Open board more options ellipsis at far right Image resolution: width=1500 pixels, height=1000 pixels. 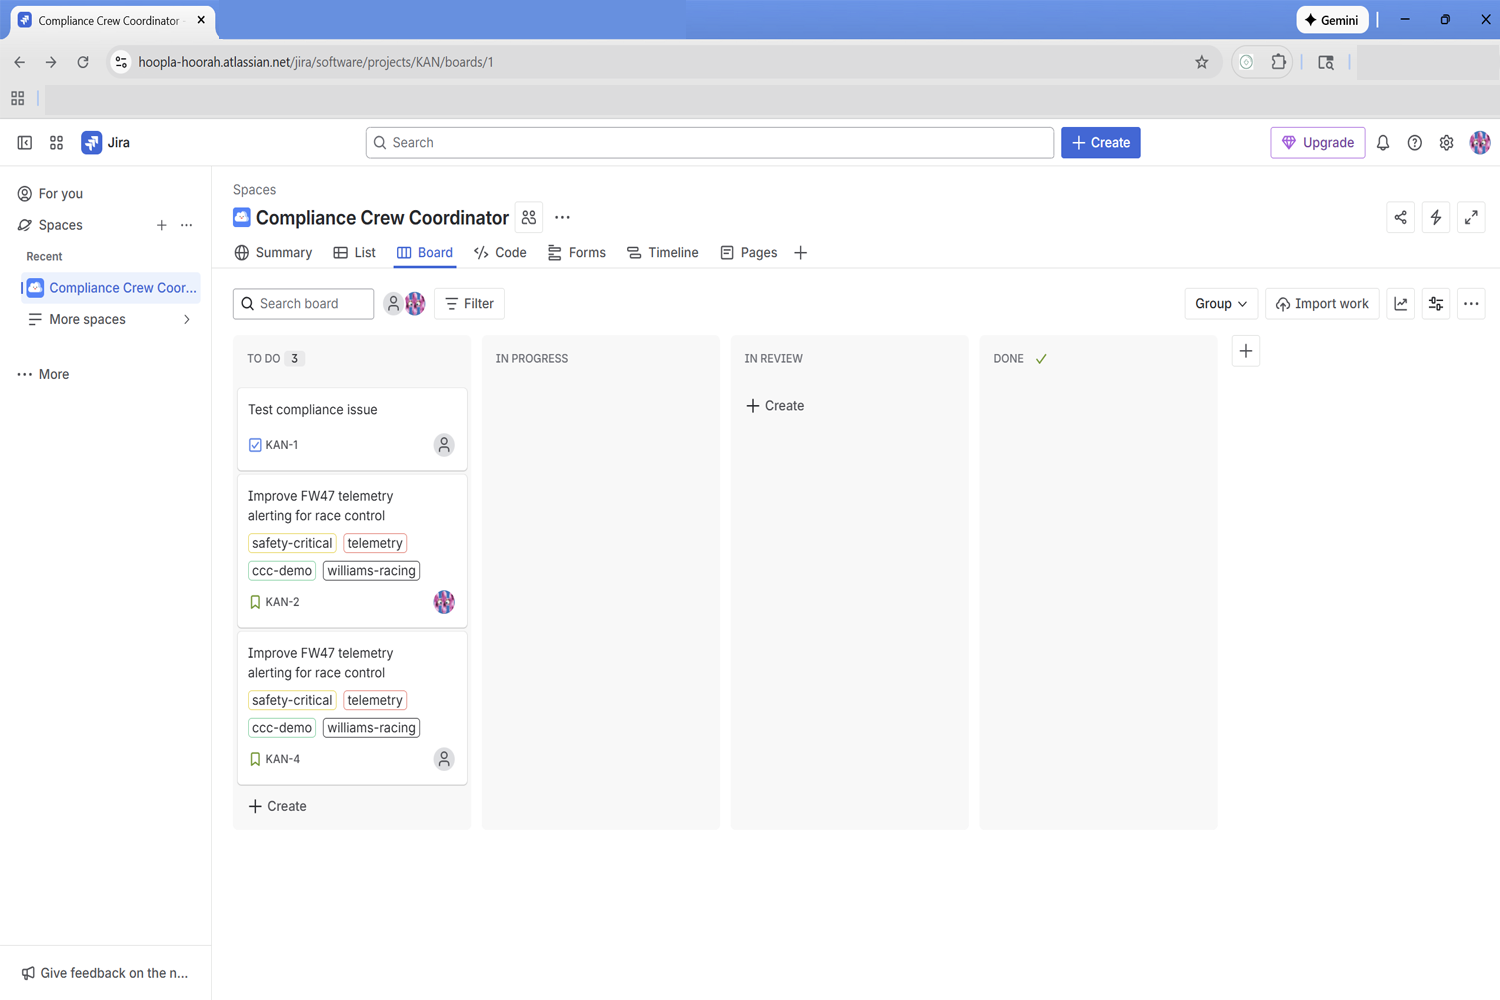pyautogui.click(x=1471, y=304)
